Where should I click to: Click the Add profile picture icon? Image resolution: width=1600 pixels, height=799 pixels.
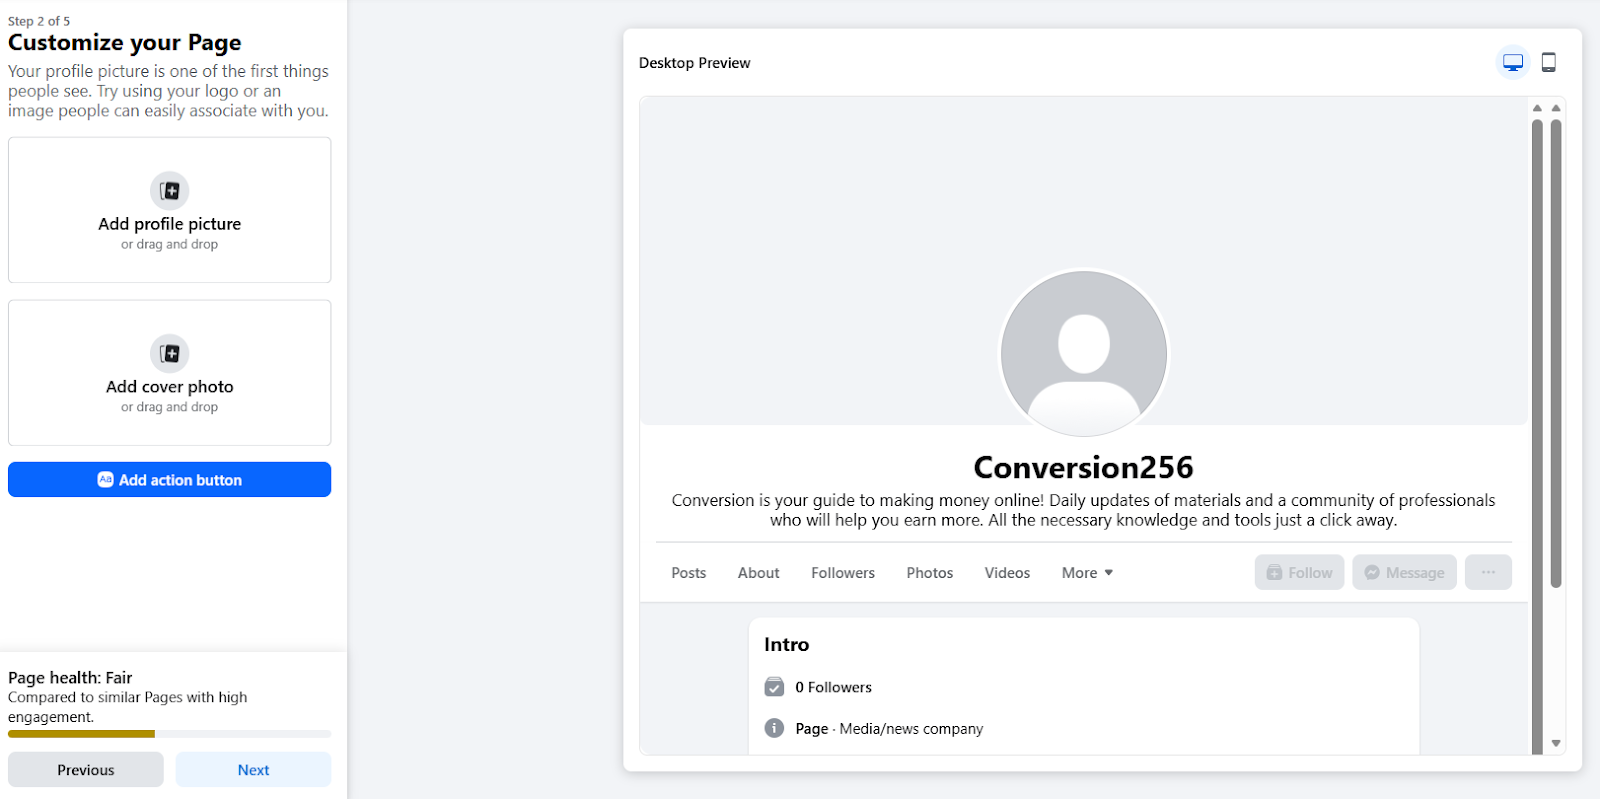[169, 190]
